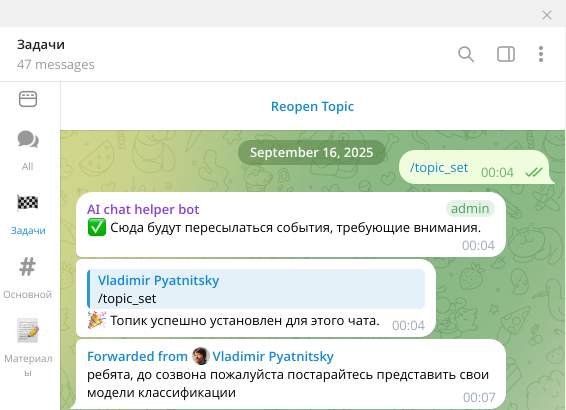The height and width of the screenshot is (410, 566).
Task: Click the double-check read receipt icon
Action: [x=534, y=172]
